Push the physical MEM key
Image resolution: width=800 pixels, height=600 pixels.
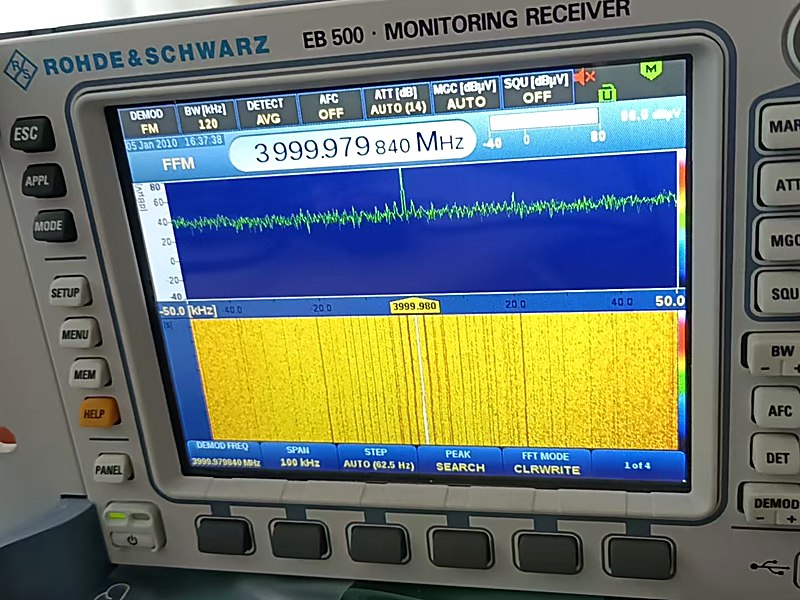(89, 374)
